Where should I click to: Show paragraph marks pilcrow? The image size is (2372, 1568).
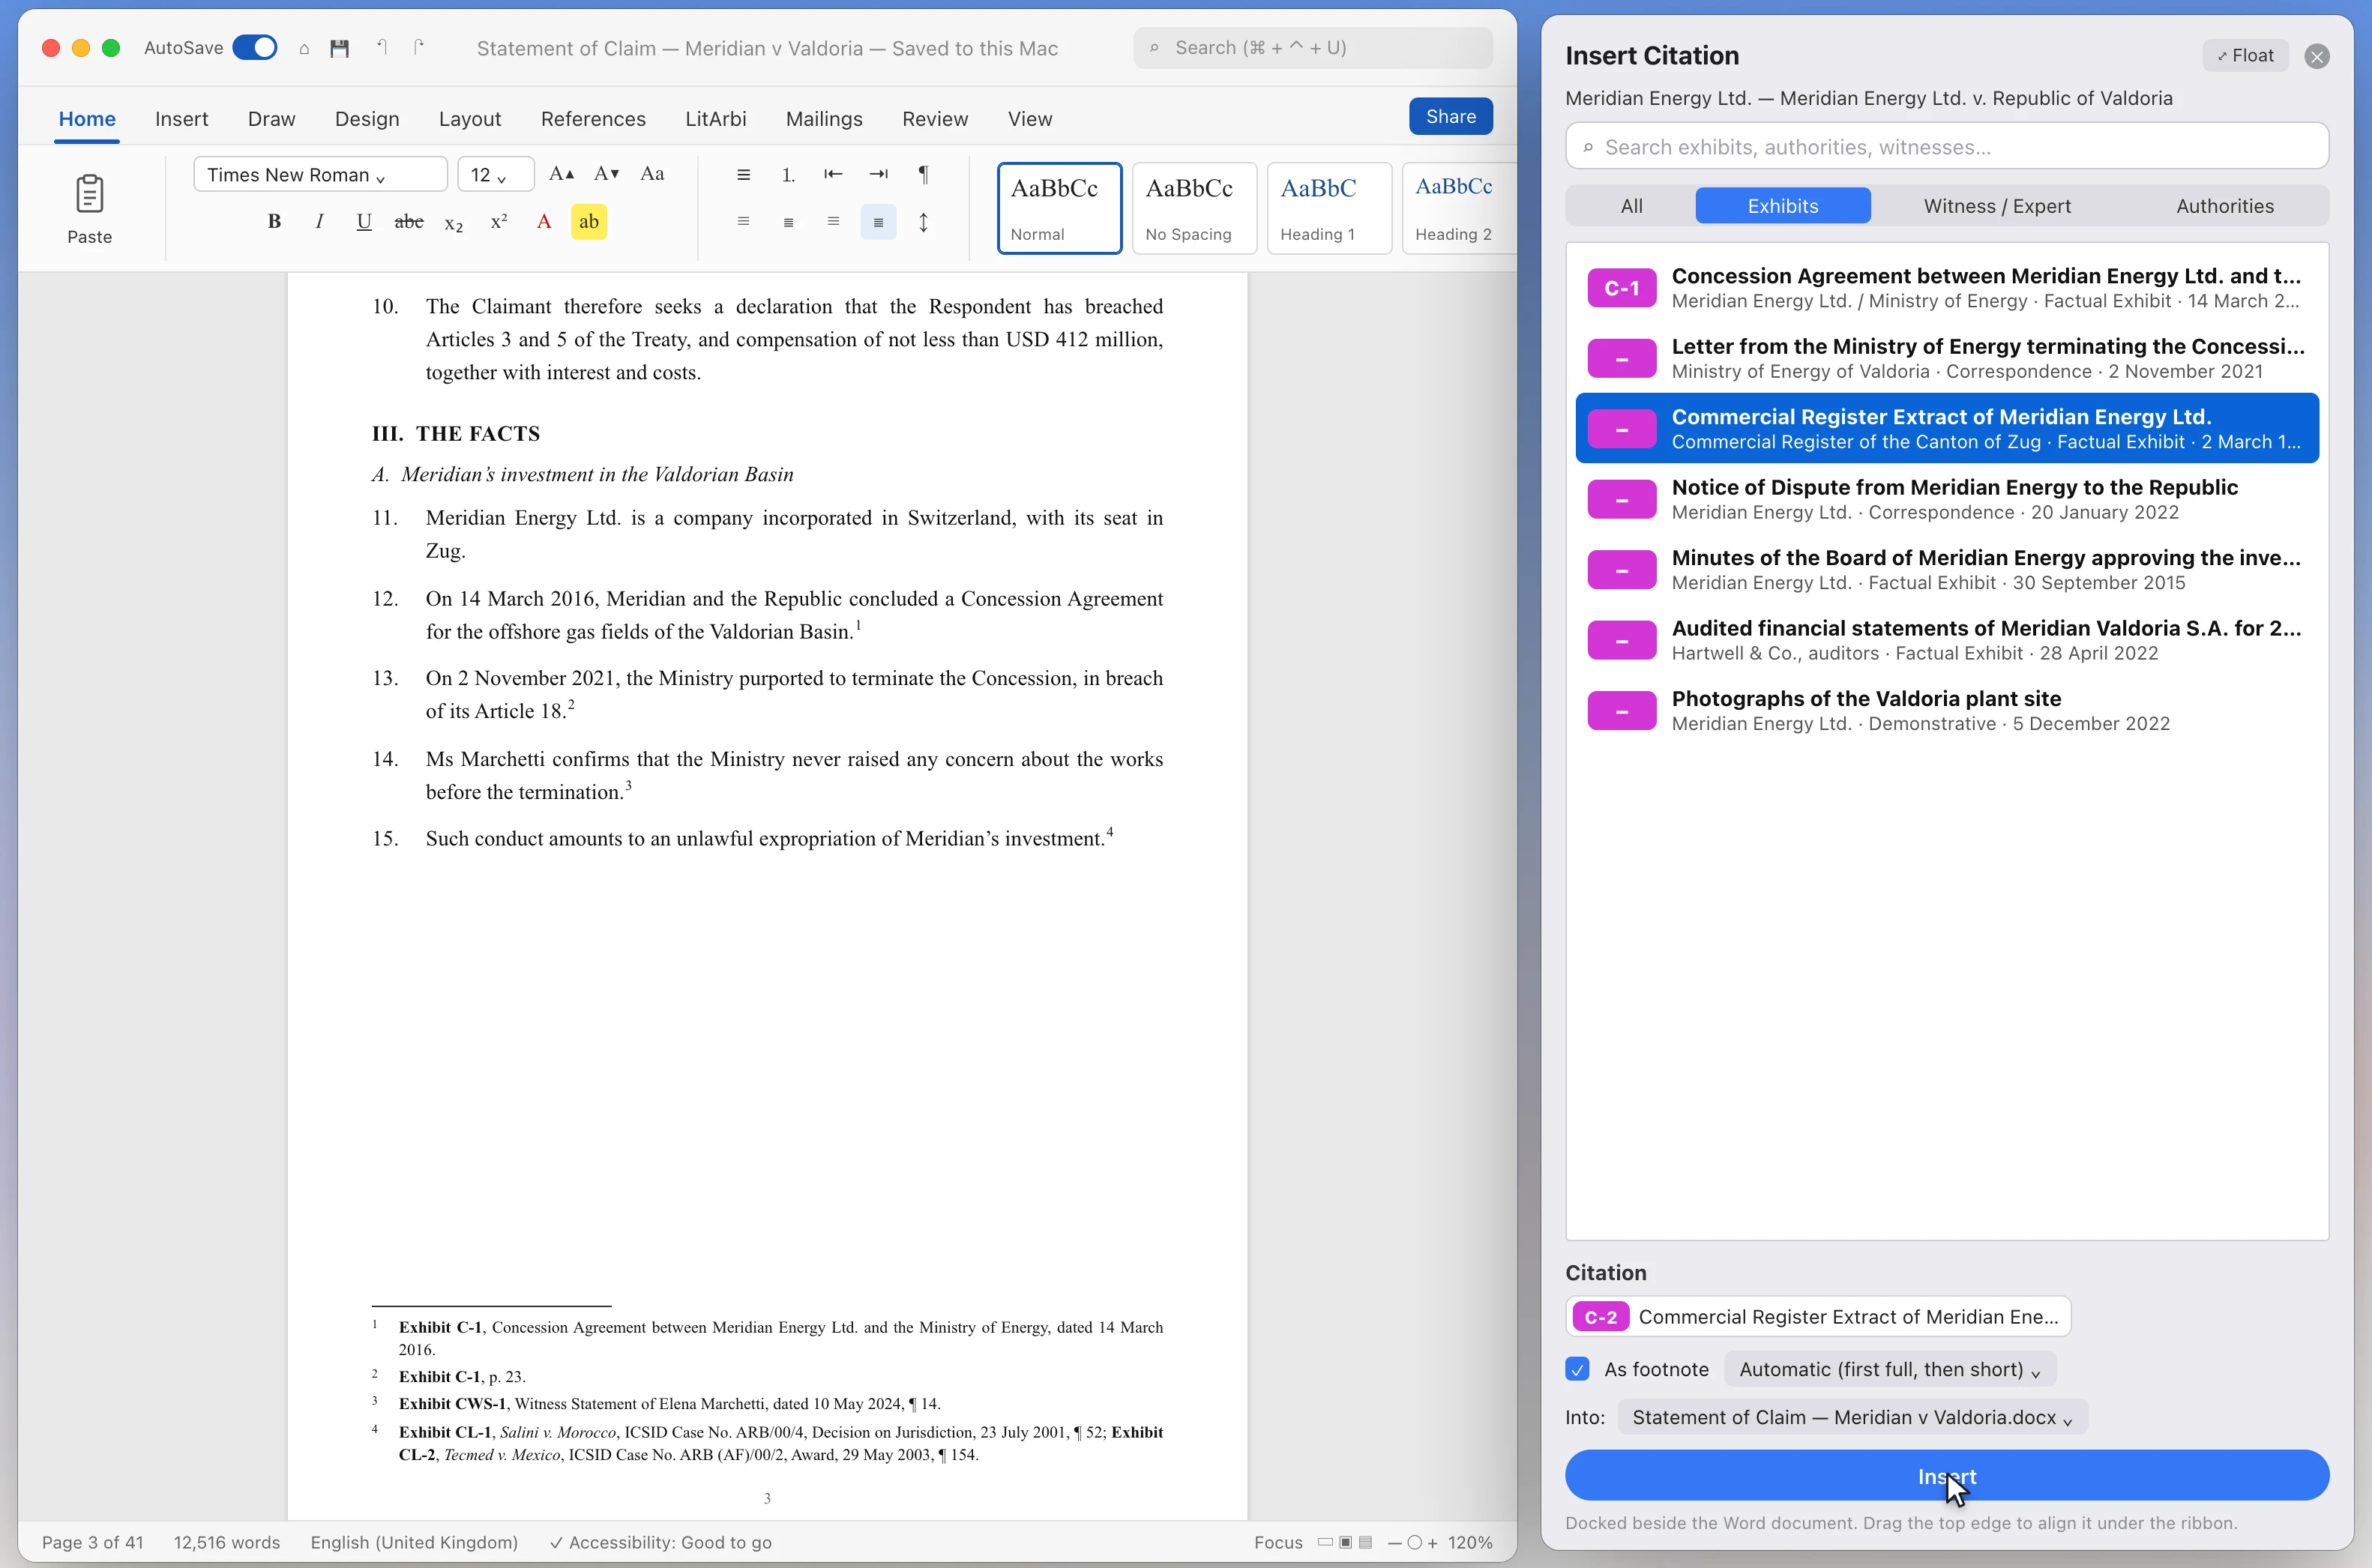[924, 174]
